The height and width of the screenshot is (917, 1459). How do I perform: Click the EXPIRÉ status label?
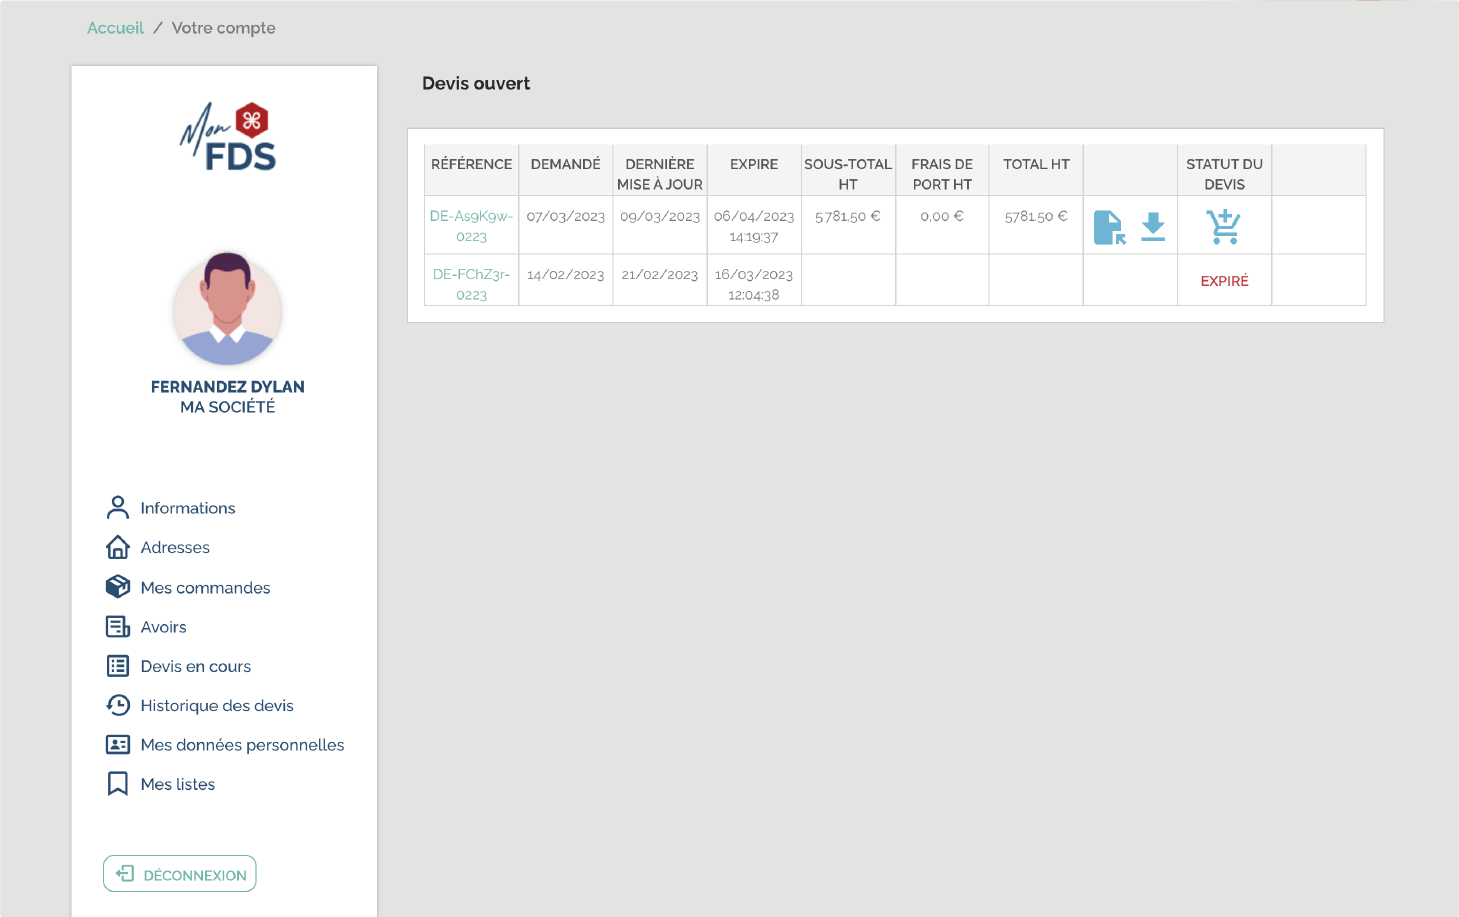pyautogui.click(x=1225, y=281)
